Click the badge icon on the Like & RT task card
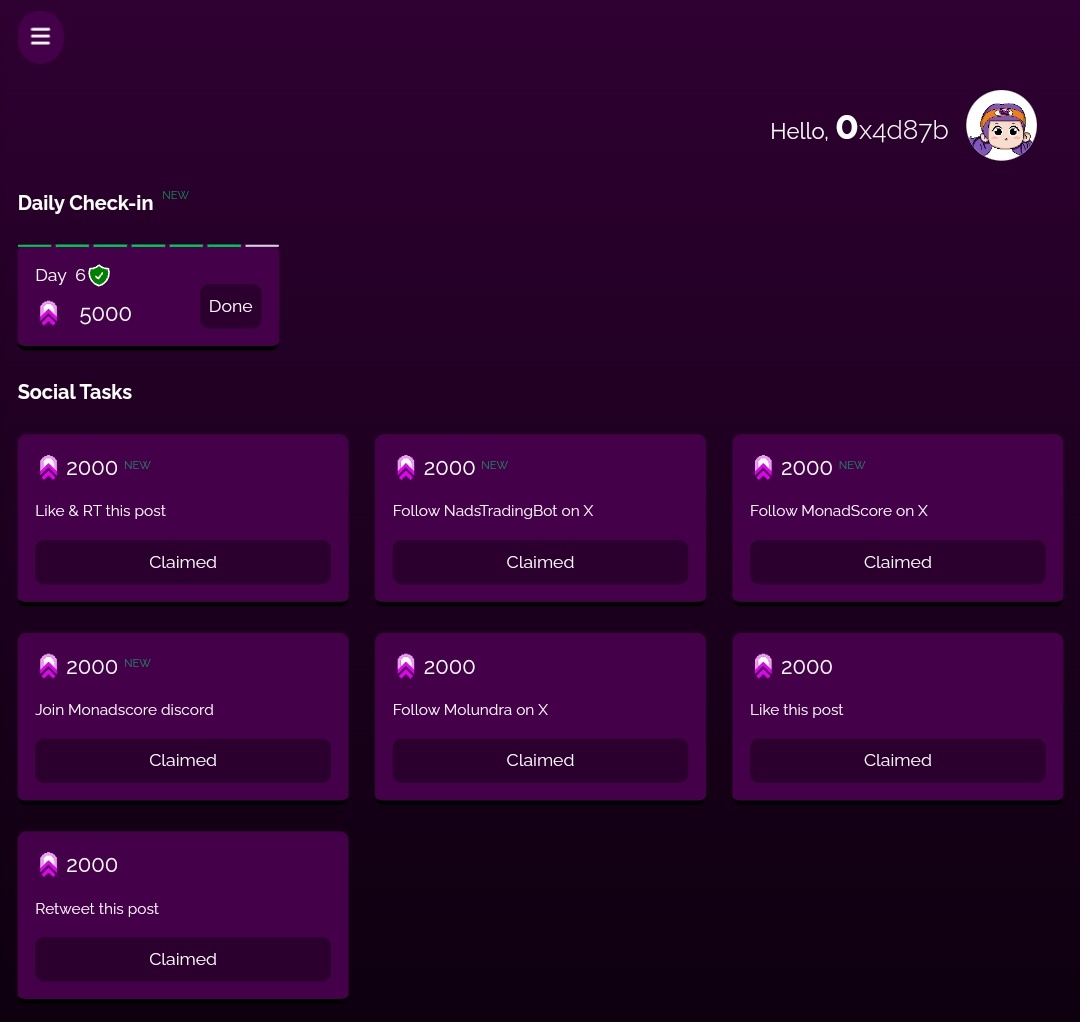 point(48,467)
